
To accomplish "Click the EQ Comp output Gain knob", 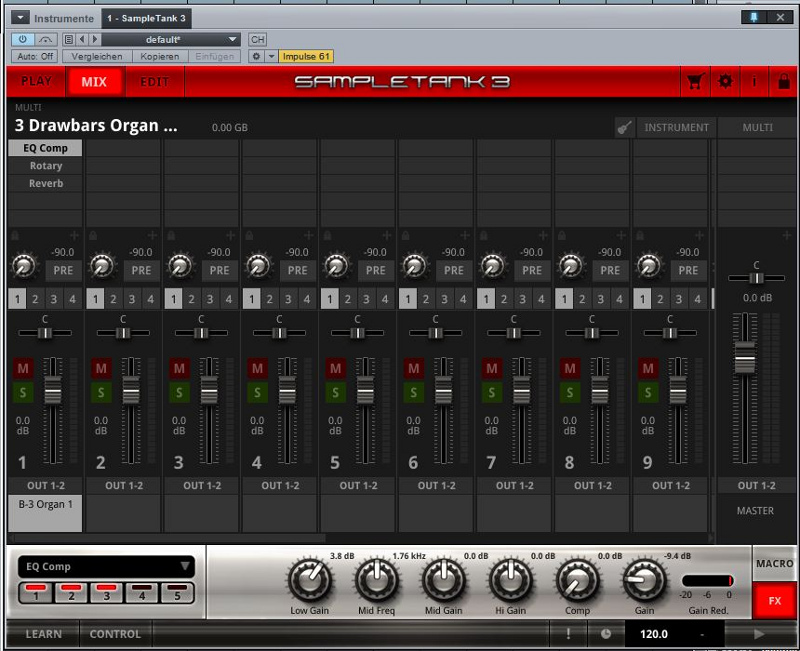I will pos(644,580).
